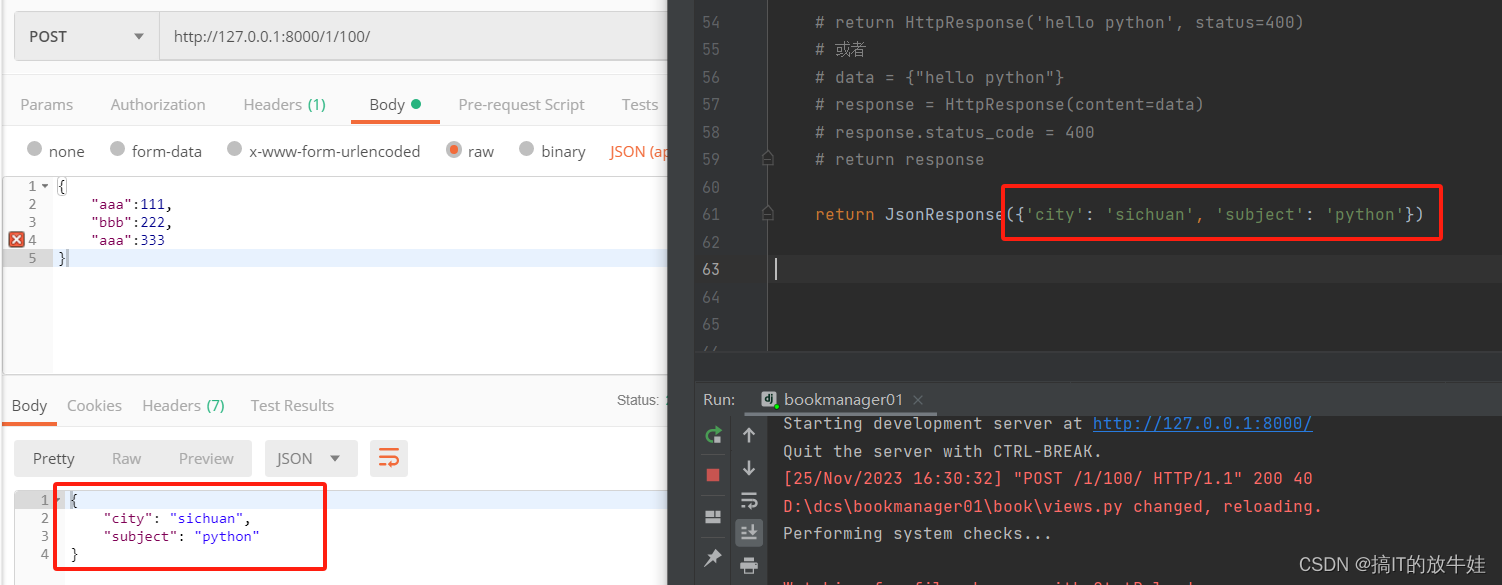Open the response Cookies tab
This screenshot has width=1502, height=585.
pos(94,406)
